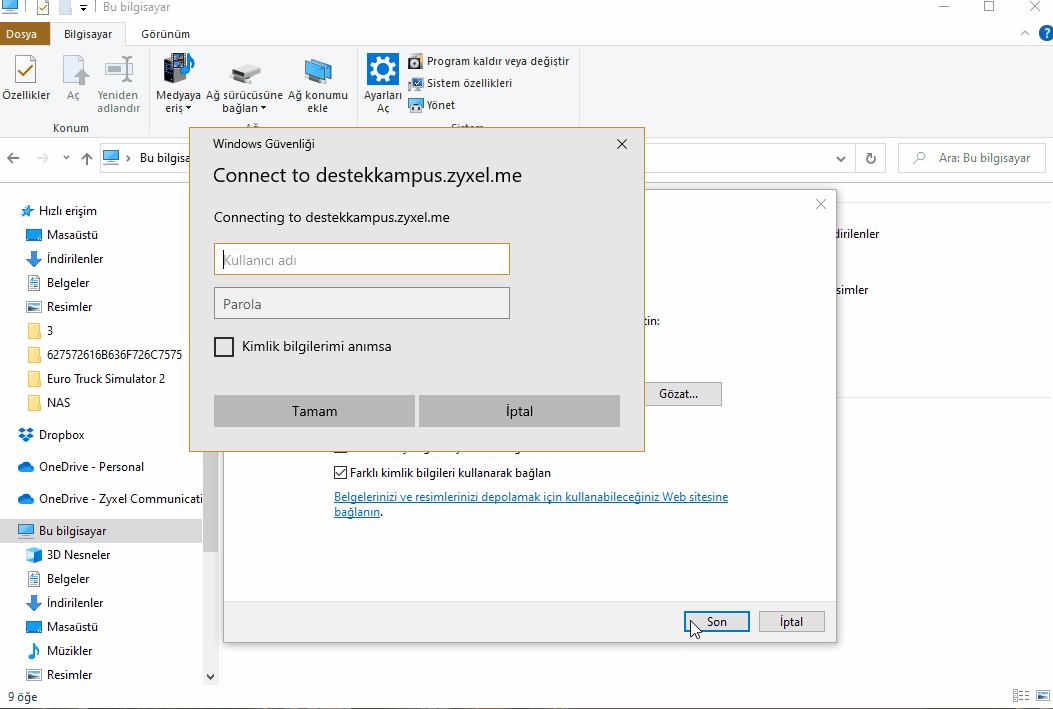
Task: Open Ağ sürücüsüne bağlan dropdown arrow
Action: pos(263,108)
